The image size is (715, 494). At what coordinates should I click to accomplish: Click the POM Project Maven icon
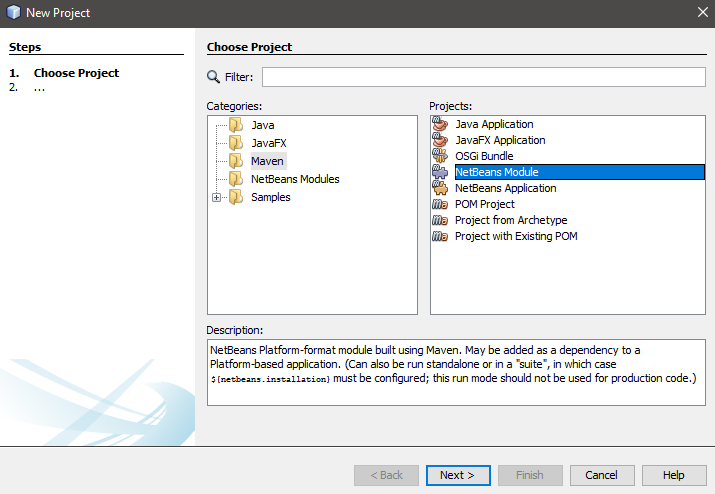tap(439, 204)
